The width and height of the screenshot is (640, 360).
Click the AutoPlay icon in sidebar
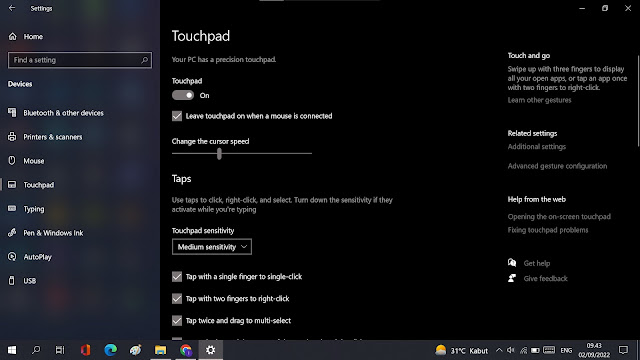coord(12,257)
